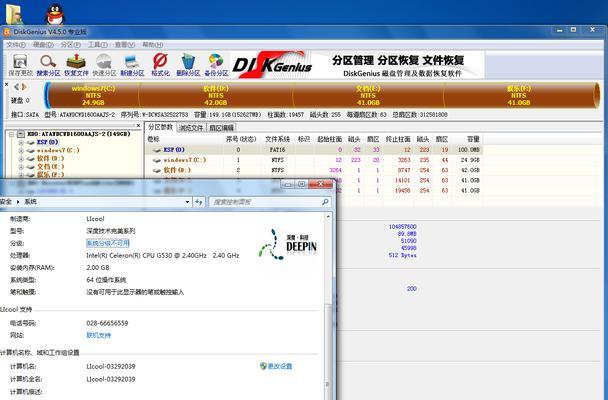Choose the Format toolbar icon

[x=160, y=65]
